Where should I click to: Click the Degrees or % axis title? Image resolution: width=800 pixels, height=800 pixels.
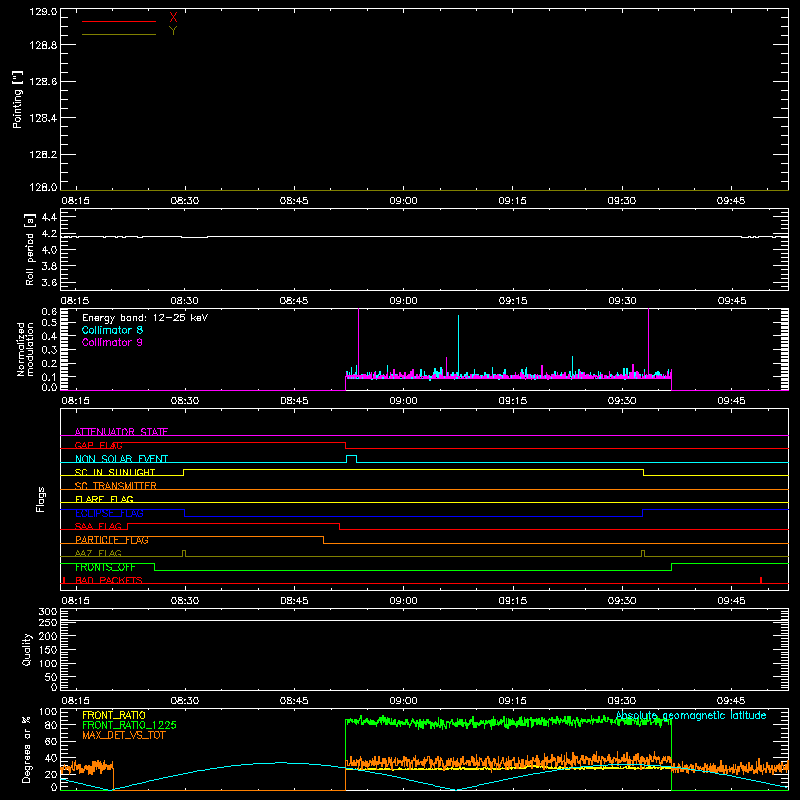[27, 749]
